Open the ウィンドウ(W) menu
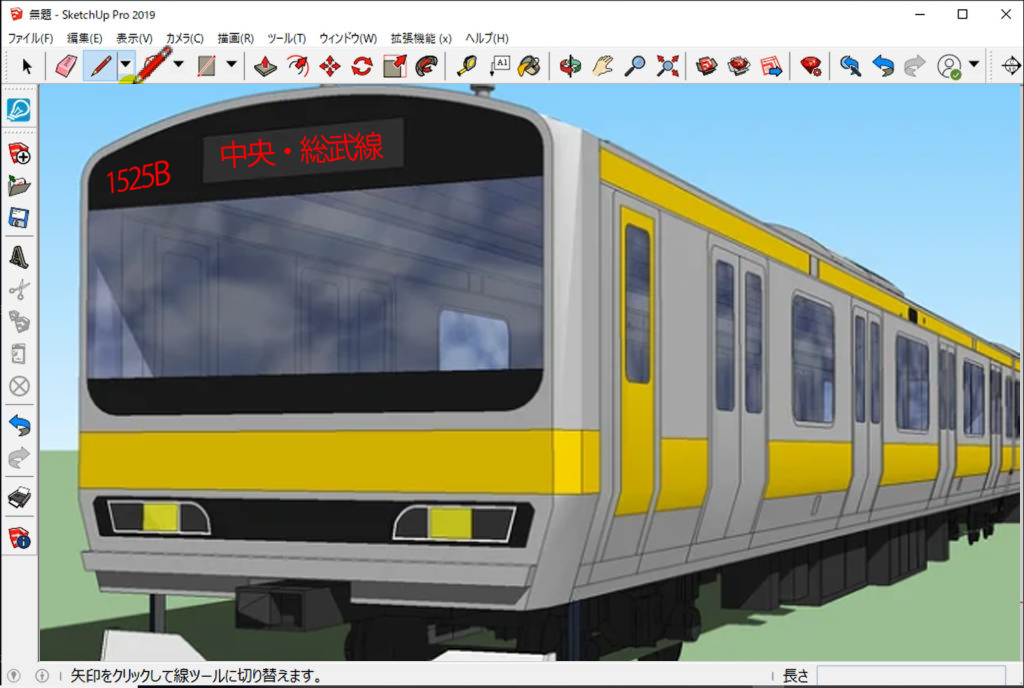This screenshot has height=688, width=1024. [x=348, y=39]
